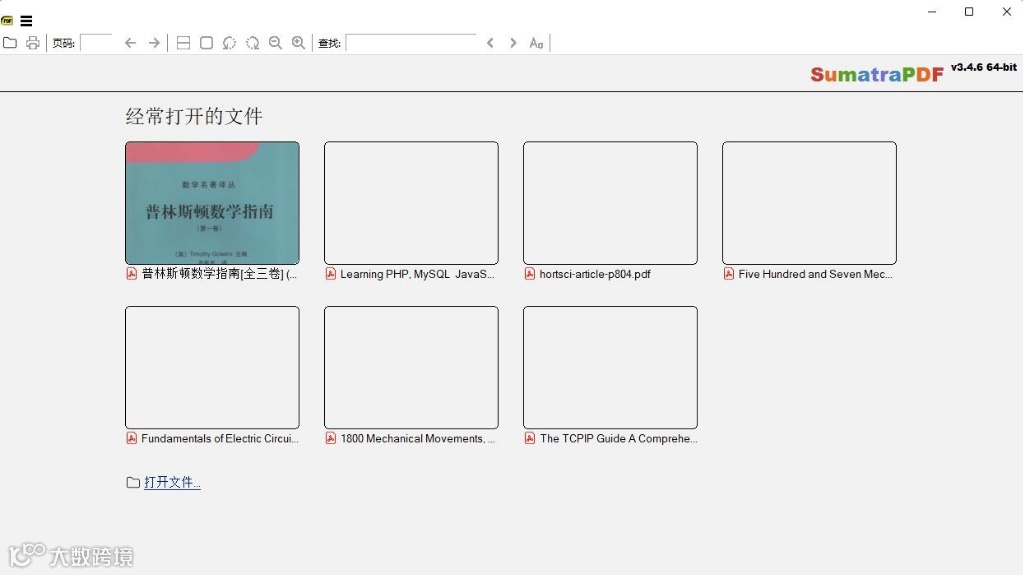Viewport: 1023px width, 575px height.
Task: Open hortsci-article-p804.pdf thumbnail
Action: click(610, 203)
